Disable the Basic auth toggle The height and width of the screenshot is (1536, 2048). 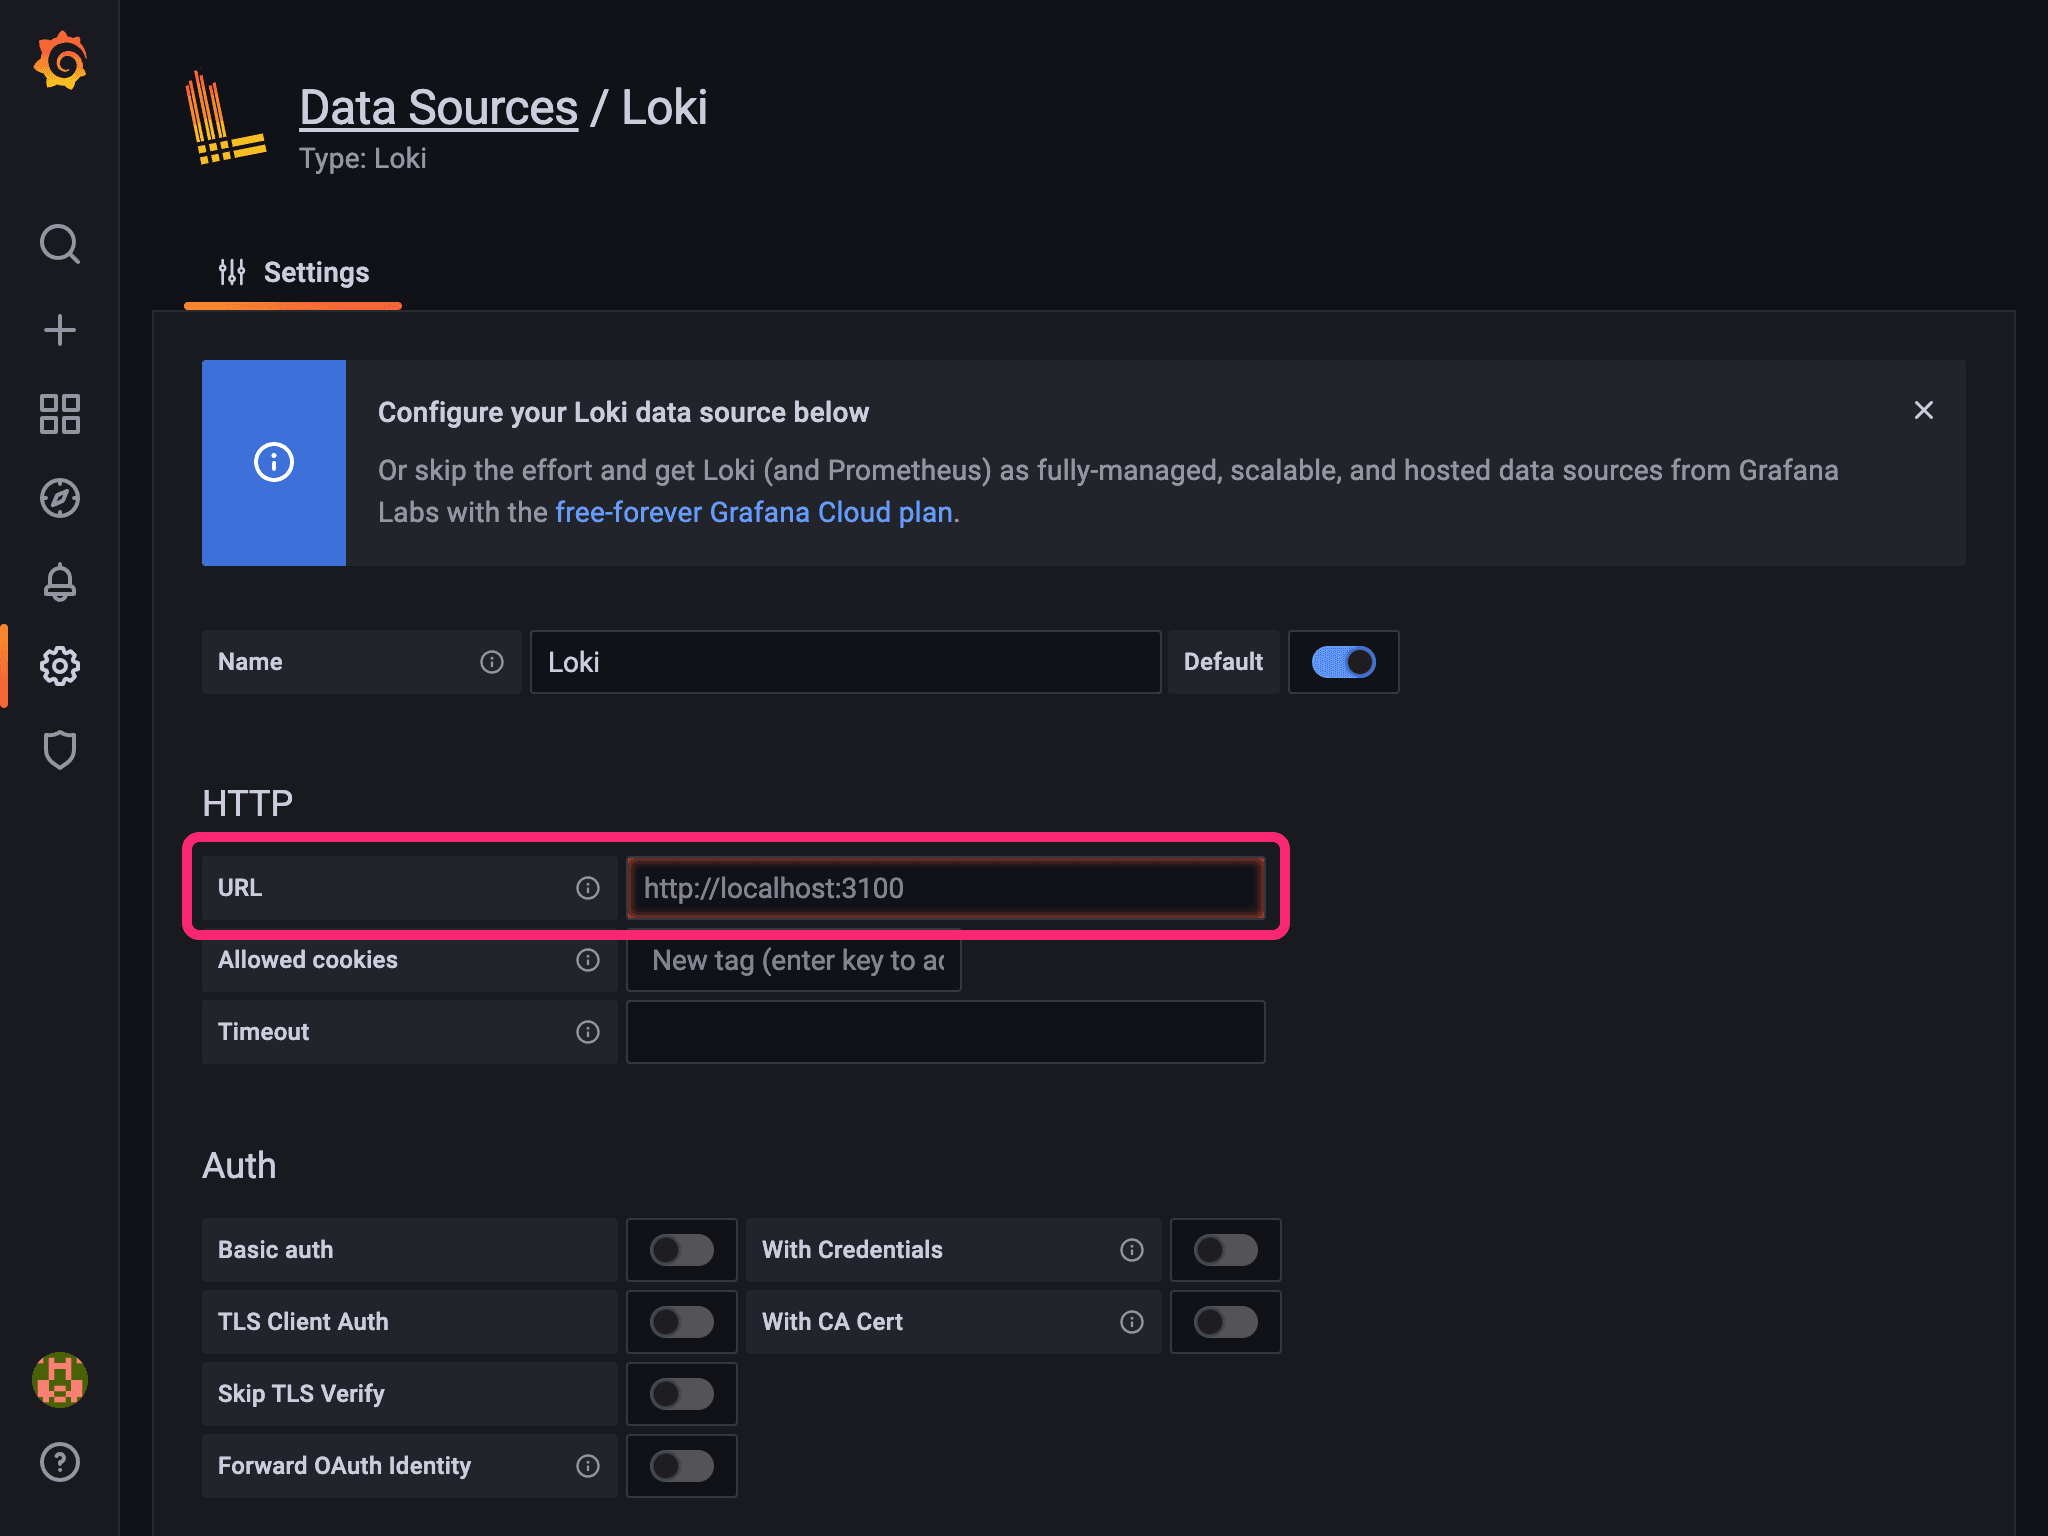tap(679, 1247)
